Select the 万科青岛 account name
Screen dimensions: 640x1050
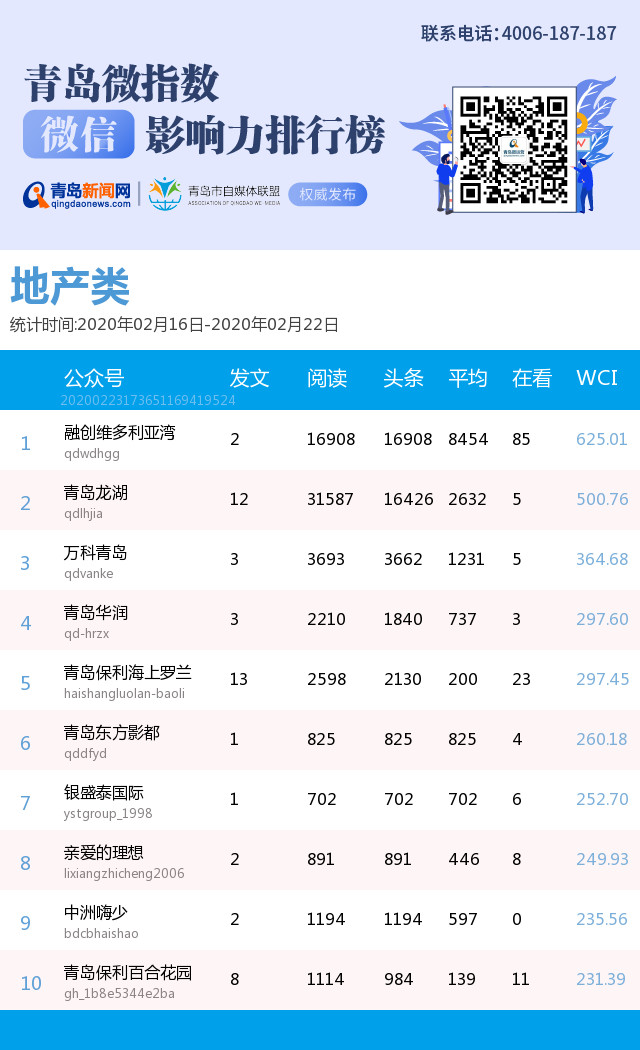[x=96, y=553]
